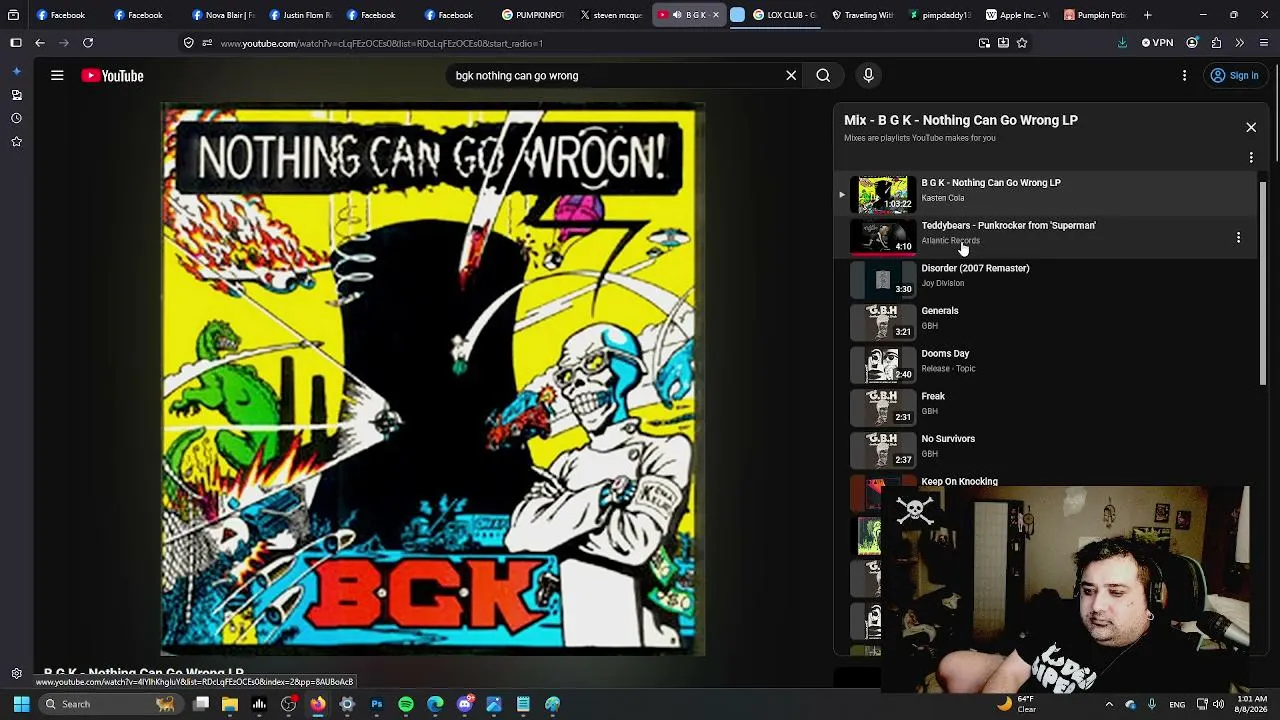Switch to the Nova Blair Facebook tab

(x=222, y=15)
